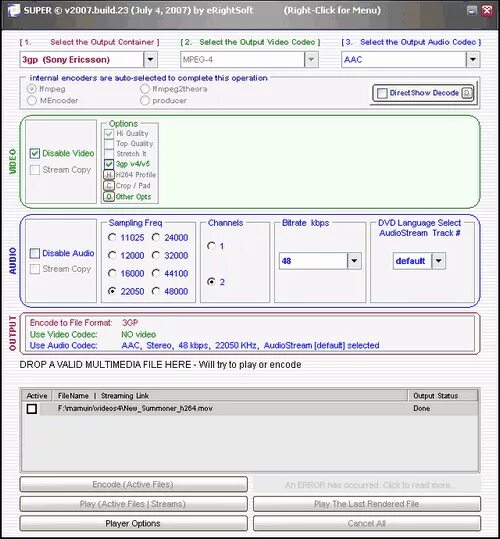This screenshot has width=500, height=539.
Task: Click the Cancel All button
Action: (367, 524)
